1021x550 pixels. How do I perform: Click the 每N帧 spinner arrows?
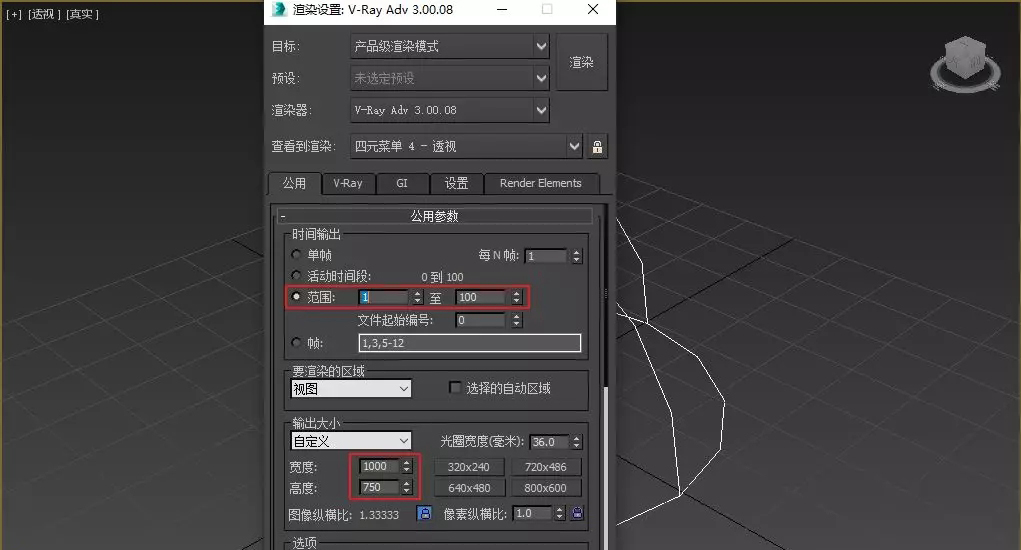tap(576, 256)
